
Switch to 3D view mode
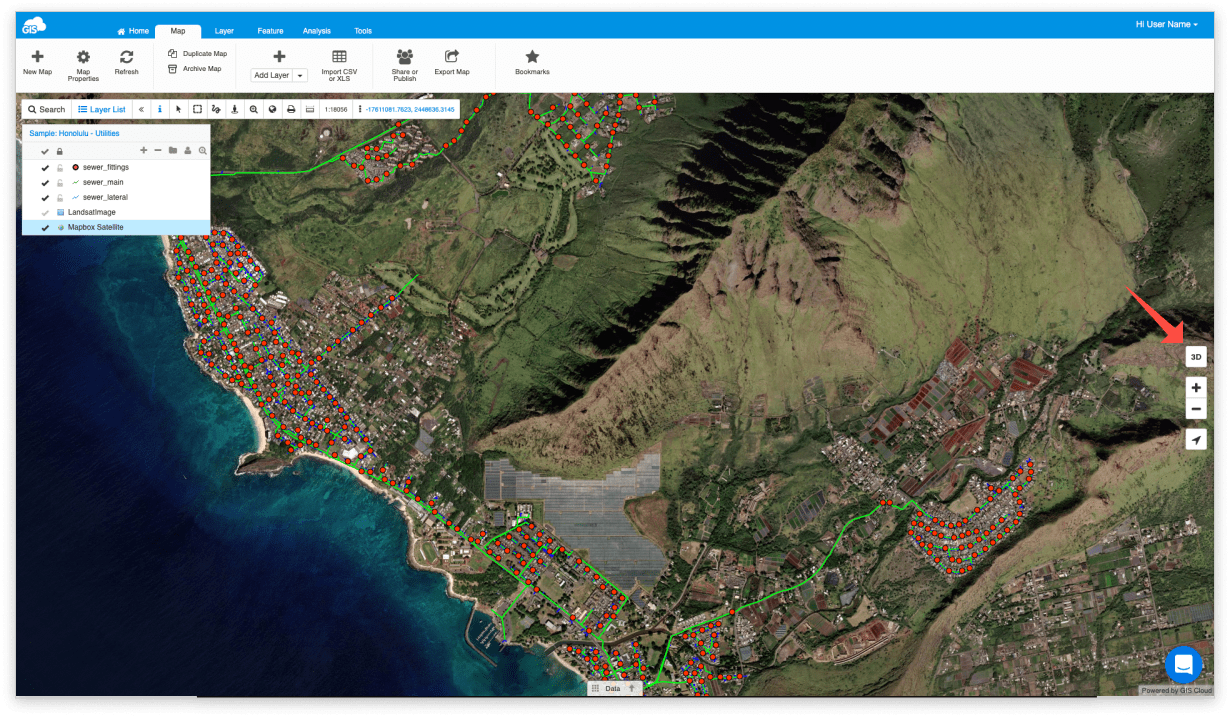pos(1196,356)
